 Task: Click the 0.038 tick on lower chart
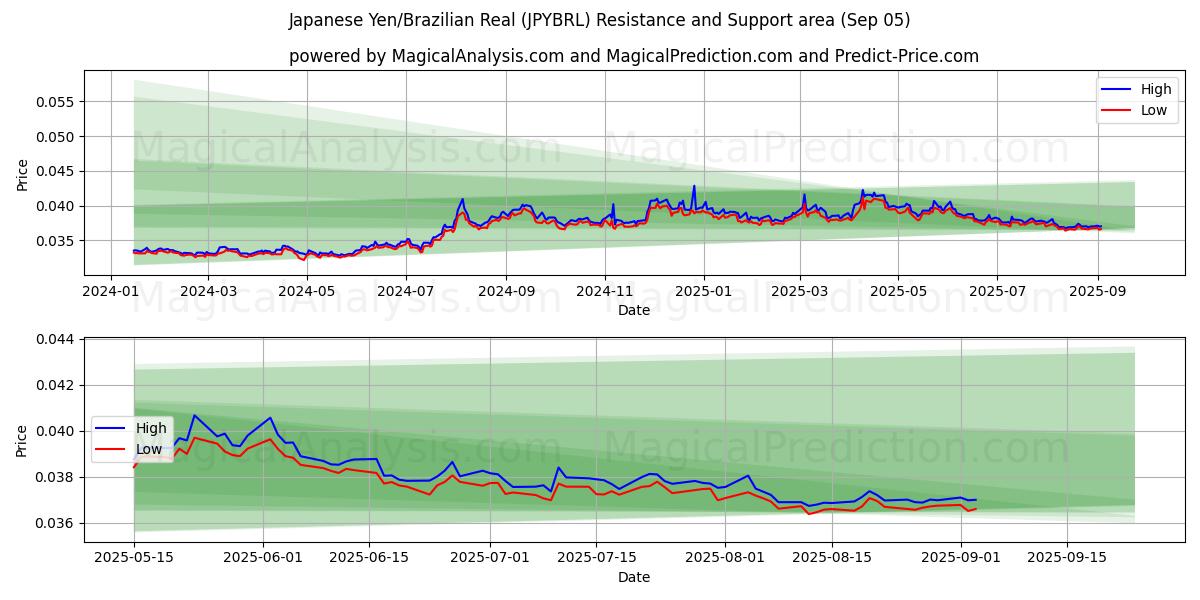[56, 478]
